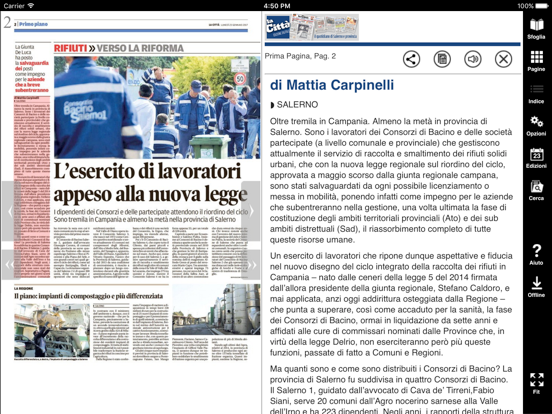
Task: Share the article with share icon
Action: pyautogui.click(x=411, y=59)
